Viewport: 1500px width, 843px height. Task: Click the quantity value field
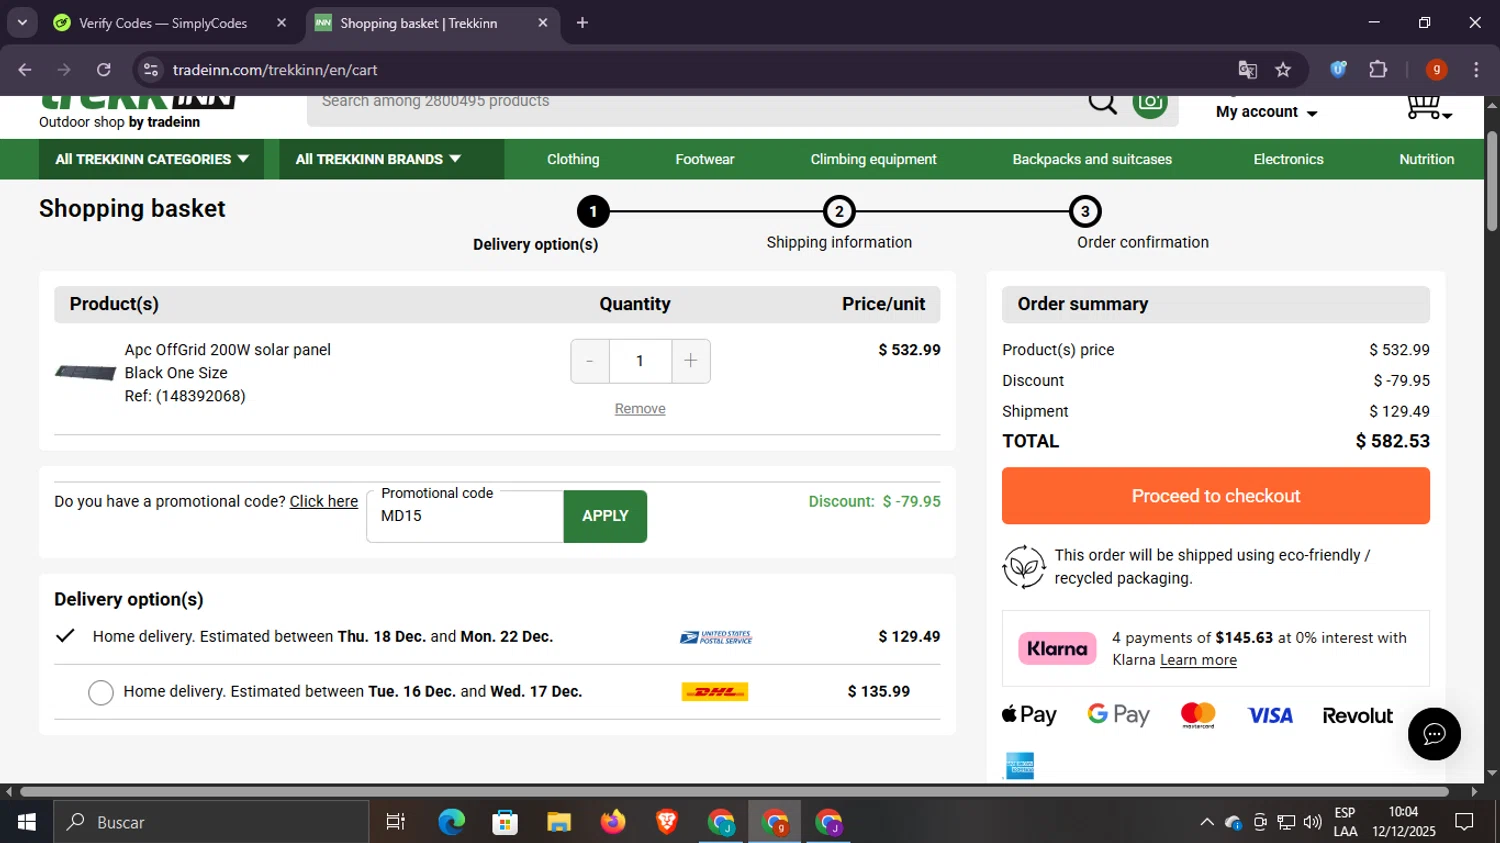[x=640, y=361]
